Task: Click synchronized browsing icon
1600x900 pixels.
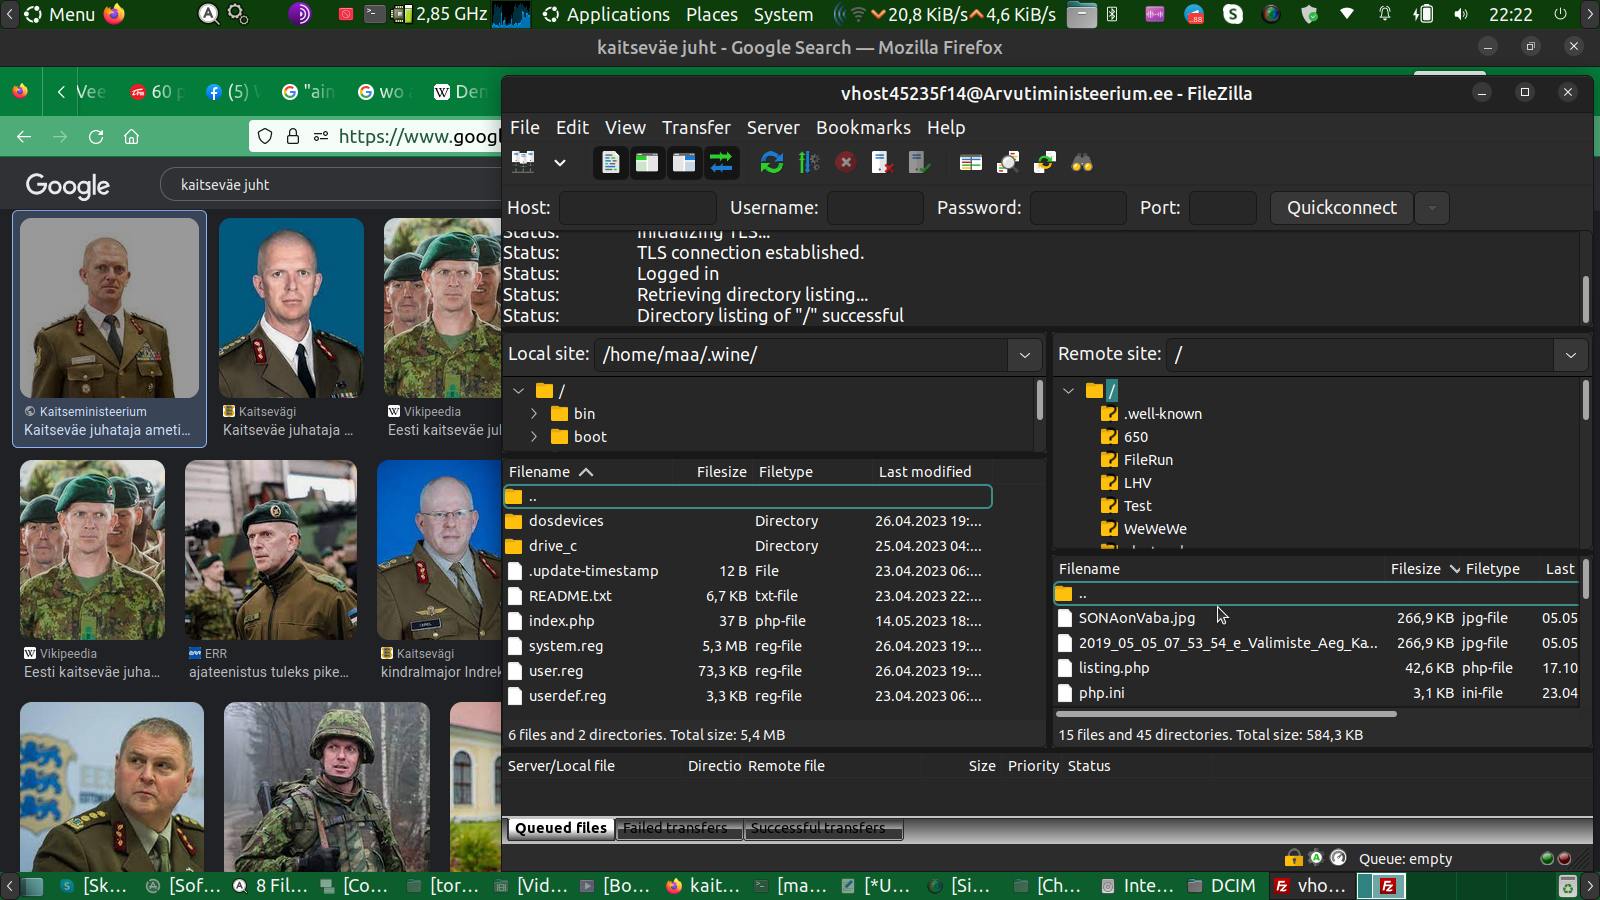Action: (1045, 163)
